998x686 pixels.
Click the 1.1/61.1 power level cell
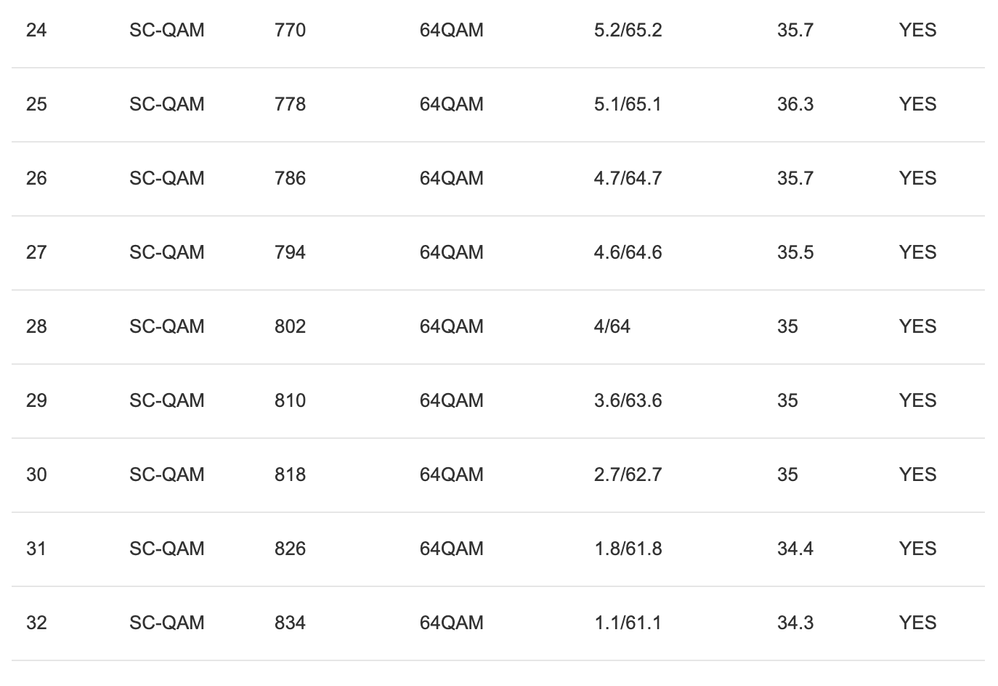click(627, 622)
